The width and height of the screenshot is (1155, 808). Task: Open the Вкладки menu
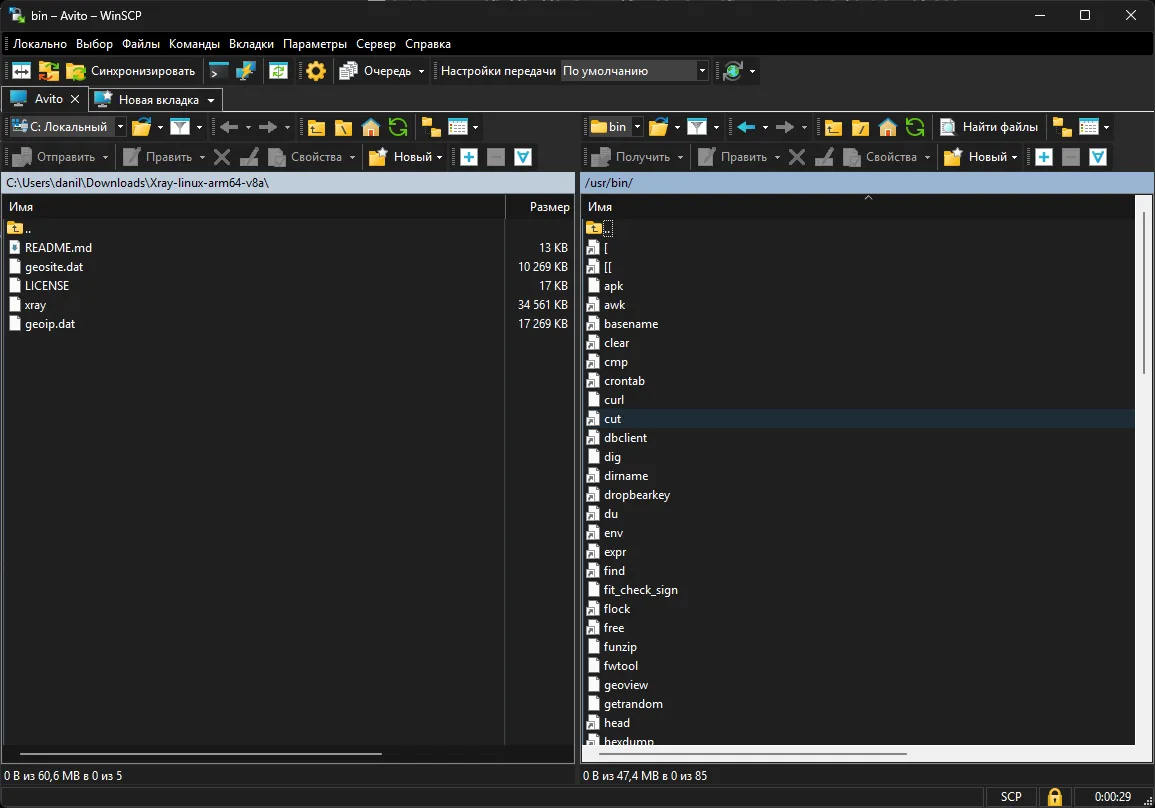click(251, 43)
